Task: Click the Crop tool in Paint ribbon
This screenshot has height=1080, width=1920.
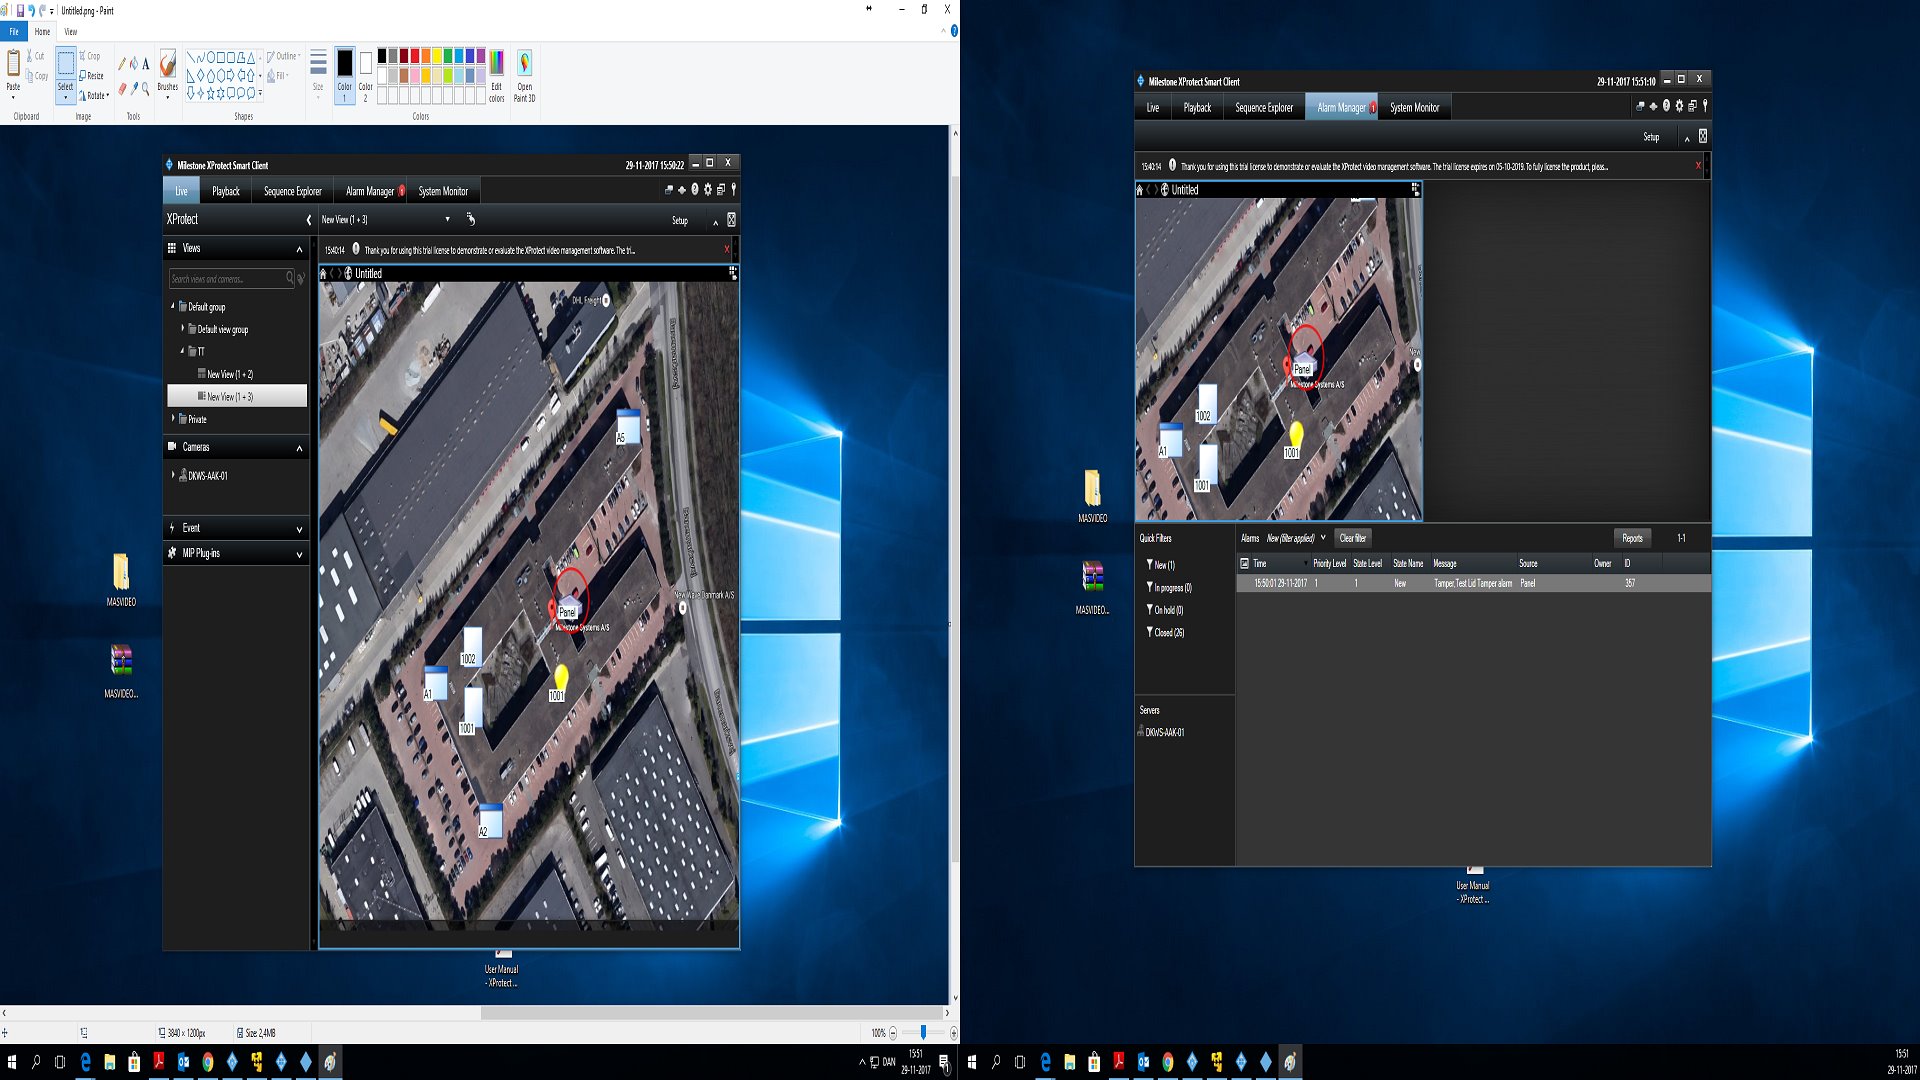Action: click(x=90, y=56)
